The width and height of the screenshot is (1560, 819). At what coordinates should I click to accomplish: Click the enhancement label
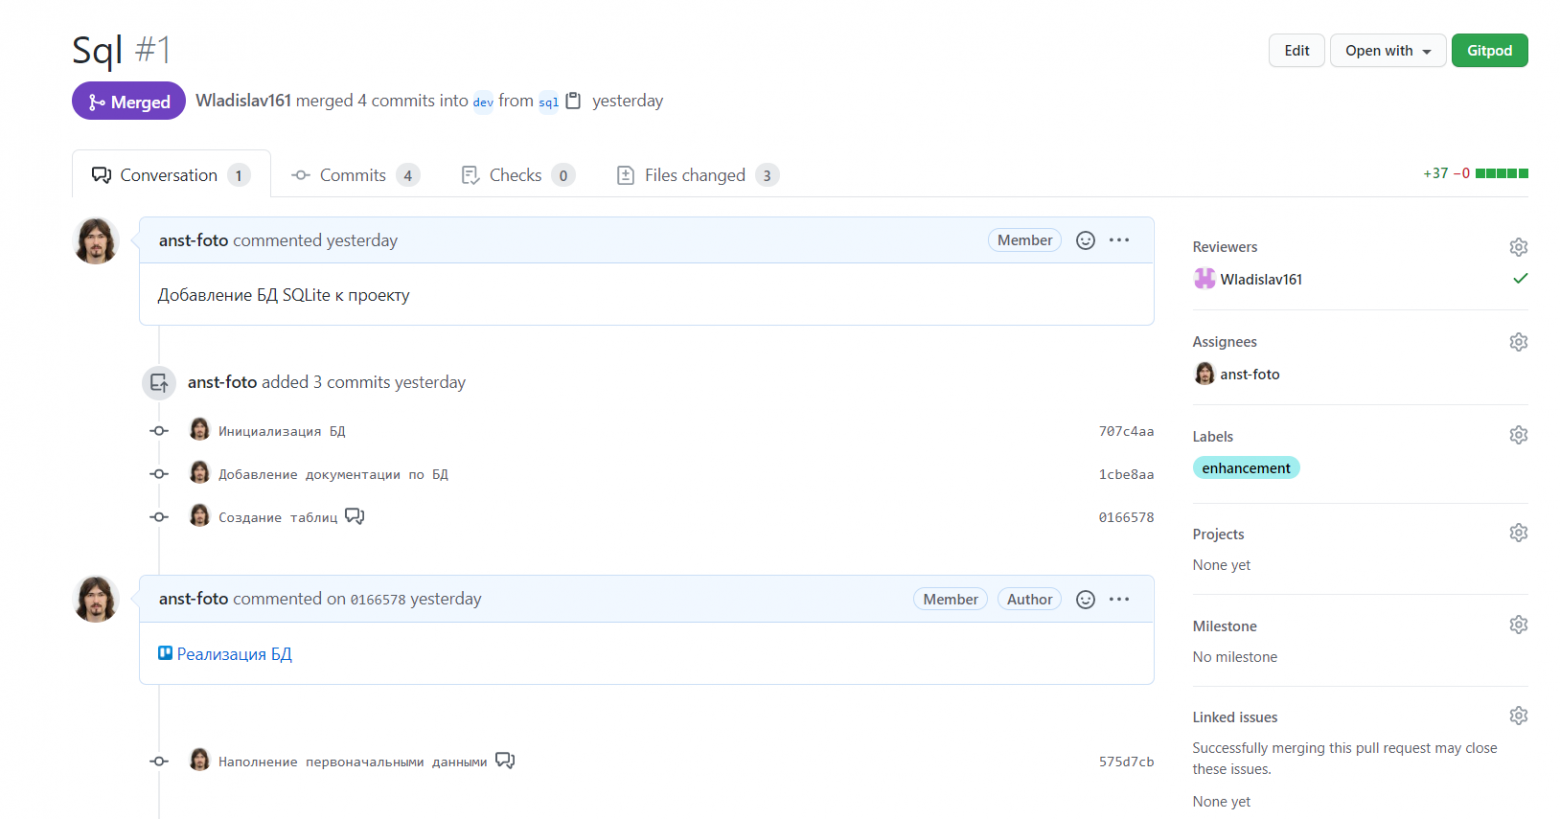1245,467
